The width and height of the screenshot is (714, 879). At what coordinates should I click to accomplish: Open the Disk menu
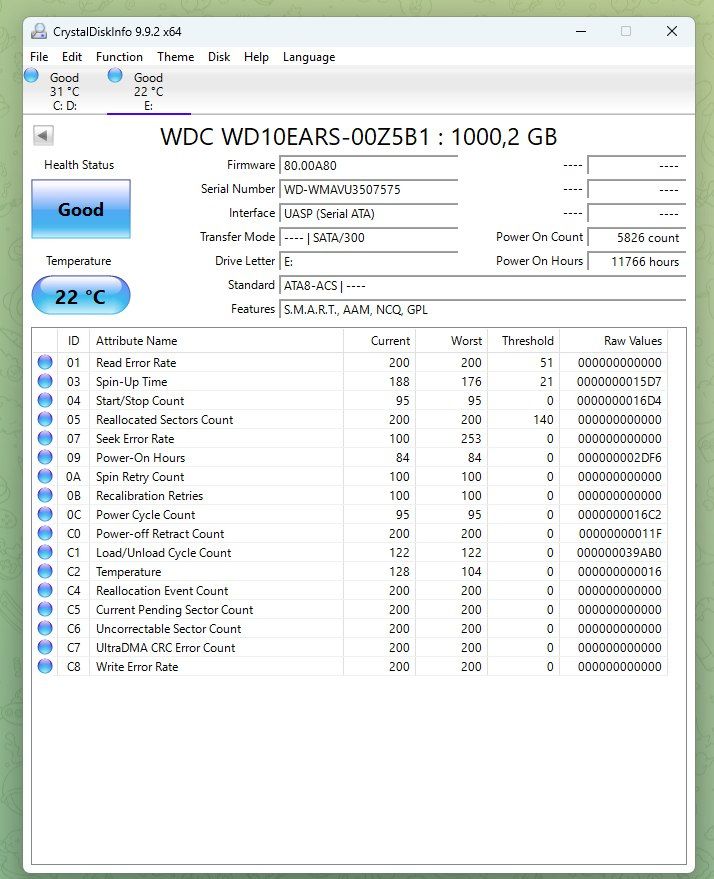pos(219,57)
